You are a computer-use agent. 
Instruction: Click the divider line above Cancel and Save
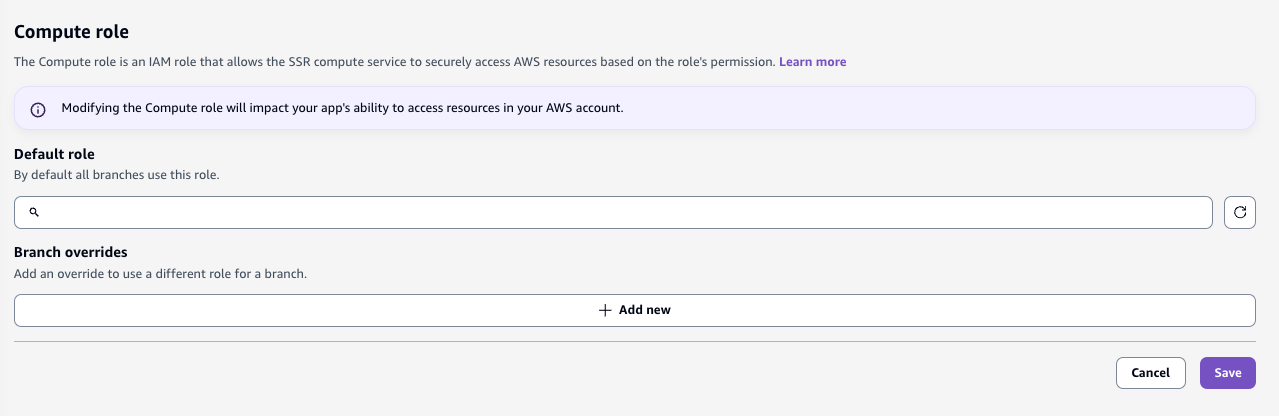coord(634,341)
